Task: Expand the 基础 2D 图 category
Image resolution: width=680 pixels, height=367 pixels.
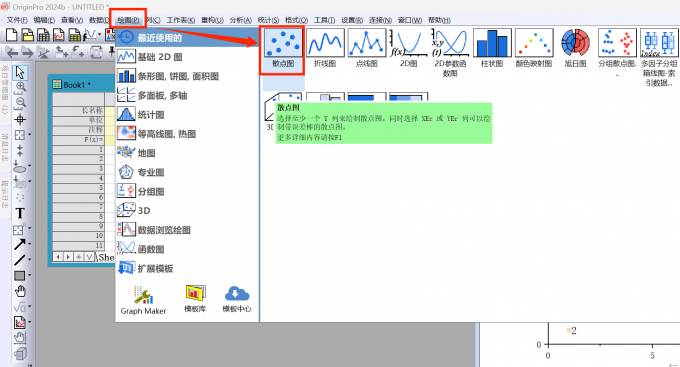Action: (187, 57)
